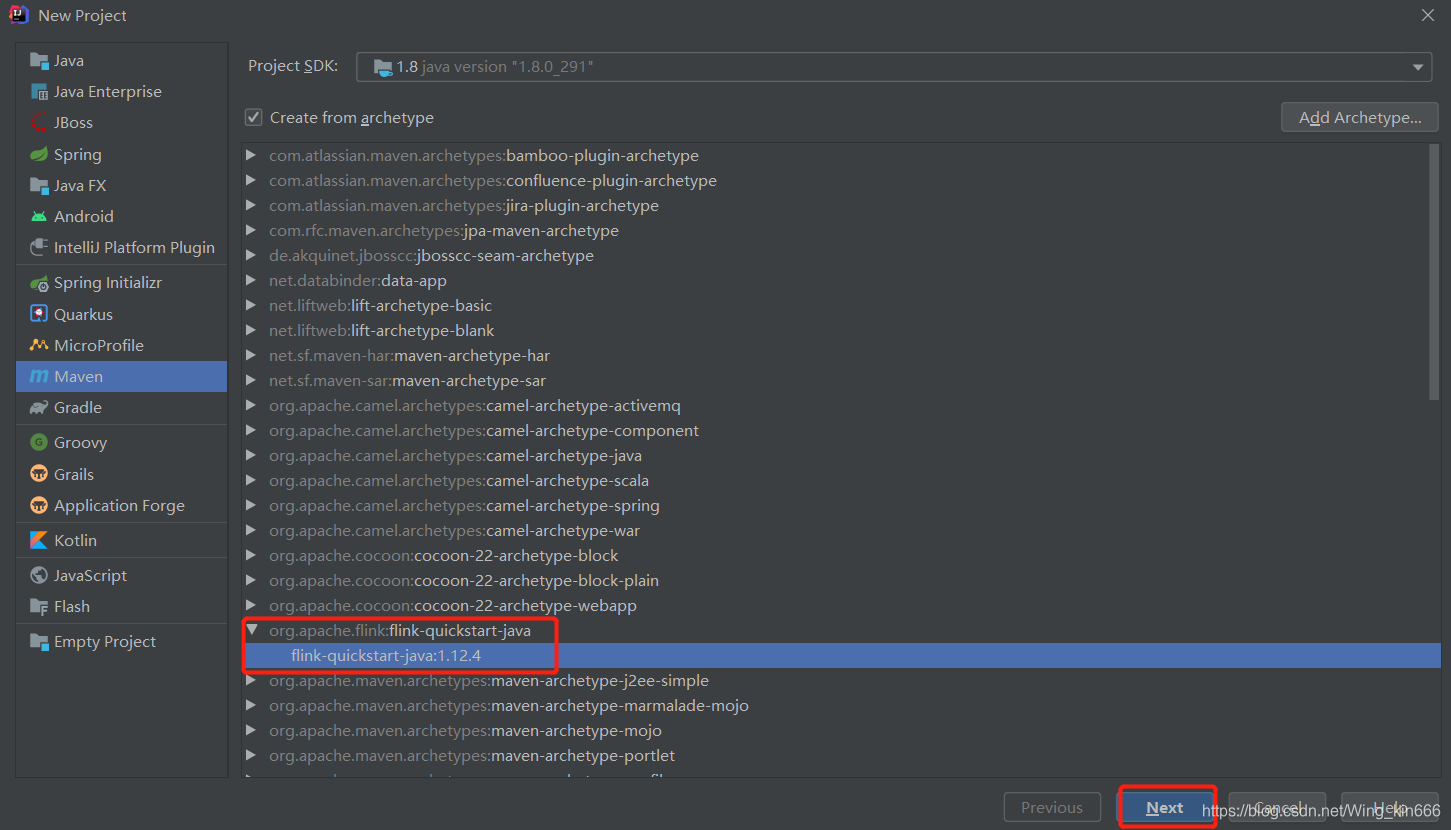This screenshot has height=830, width=1451.
Task: Expand the jira-plugin-archetype node
Action: (x=251, y=206)
